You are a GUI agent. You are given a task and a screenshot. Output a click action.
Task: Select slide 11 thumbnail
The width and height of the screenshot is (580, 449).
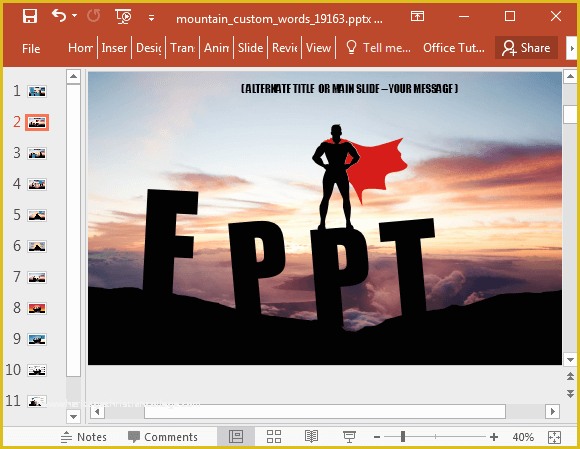[x=37, y=401]
